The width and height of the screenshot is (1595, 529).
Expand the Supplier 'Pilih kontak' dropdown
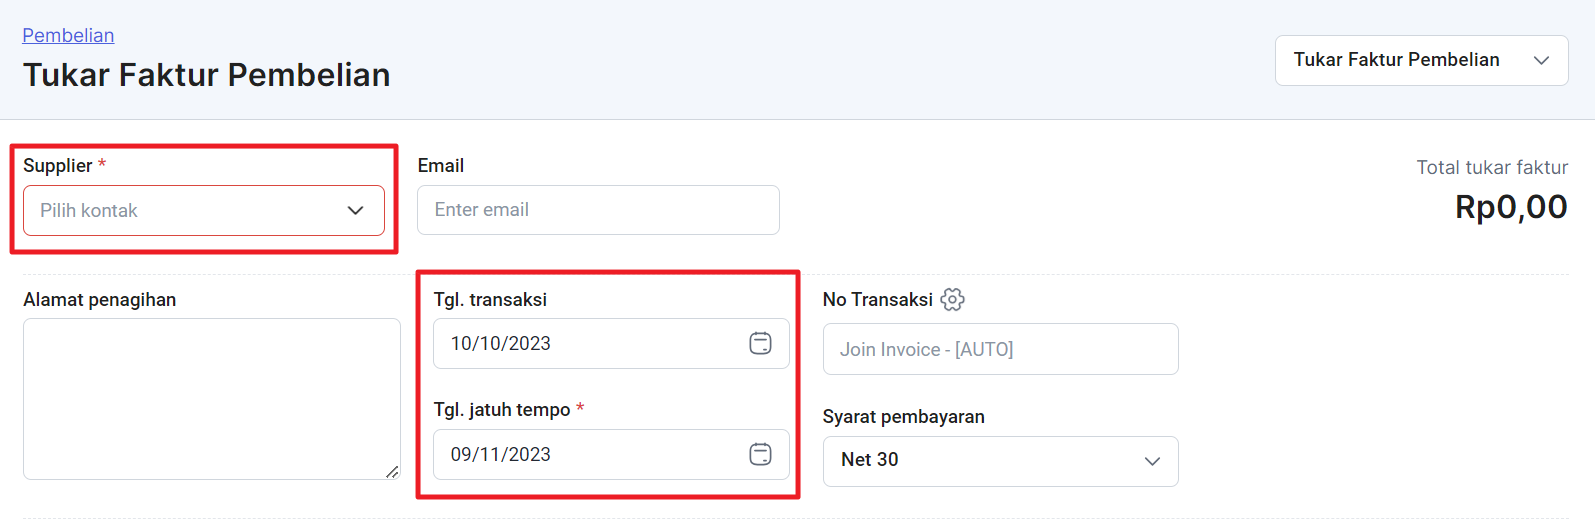[x=204, y=210]
